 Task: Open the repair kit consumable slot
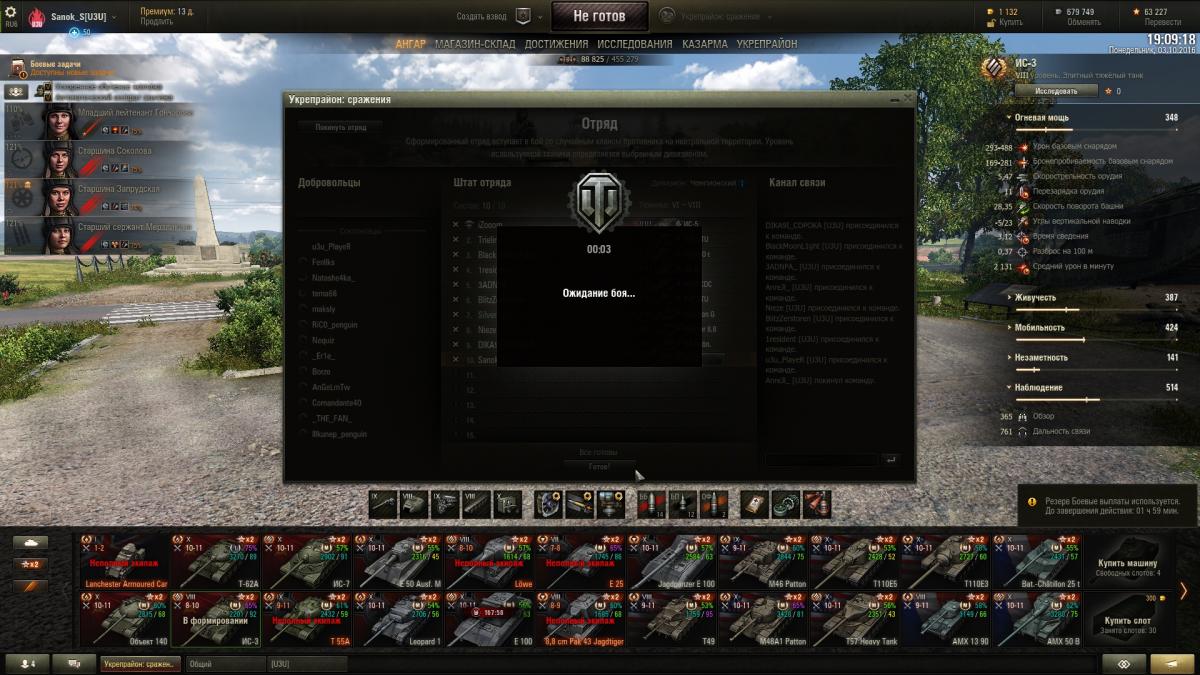point(786,504)
